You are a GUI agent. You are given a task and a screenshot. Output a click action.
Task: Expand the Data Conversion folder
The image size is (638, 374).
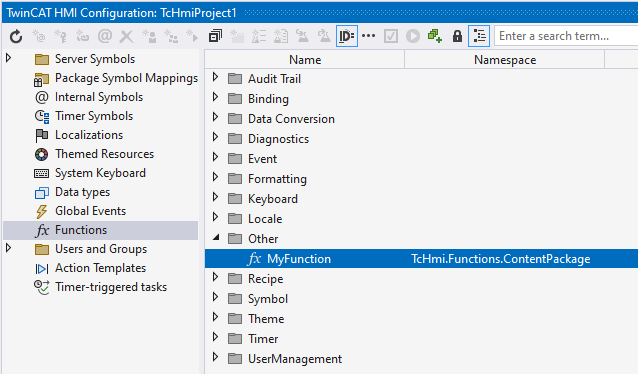216,117
